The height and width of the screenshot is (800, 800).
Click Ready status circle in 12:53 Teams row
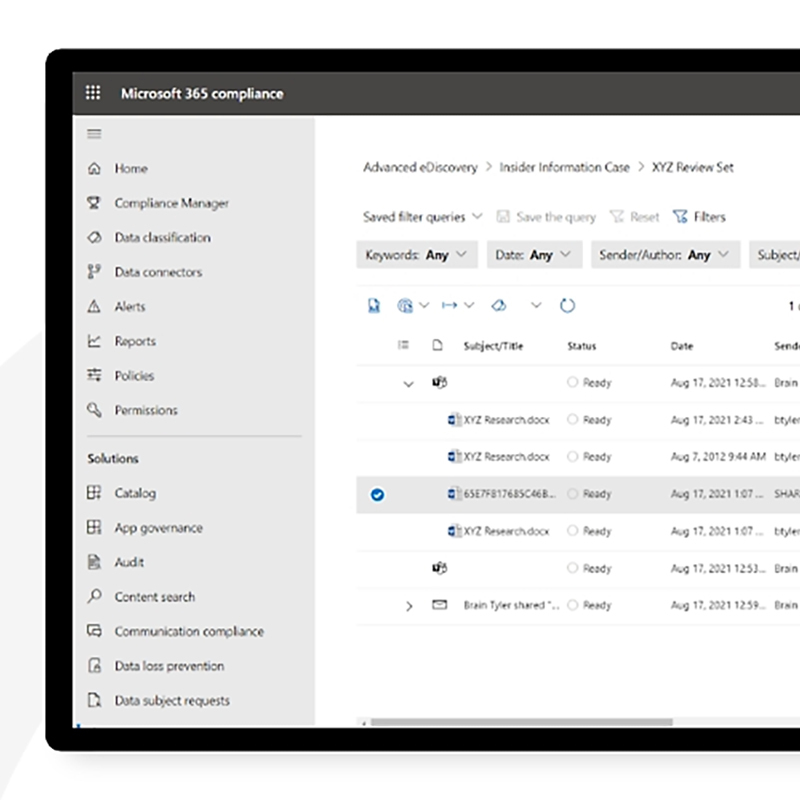[x=572, y=568]
